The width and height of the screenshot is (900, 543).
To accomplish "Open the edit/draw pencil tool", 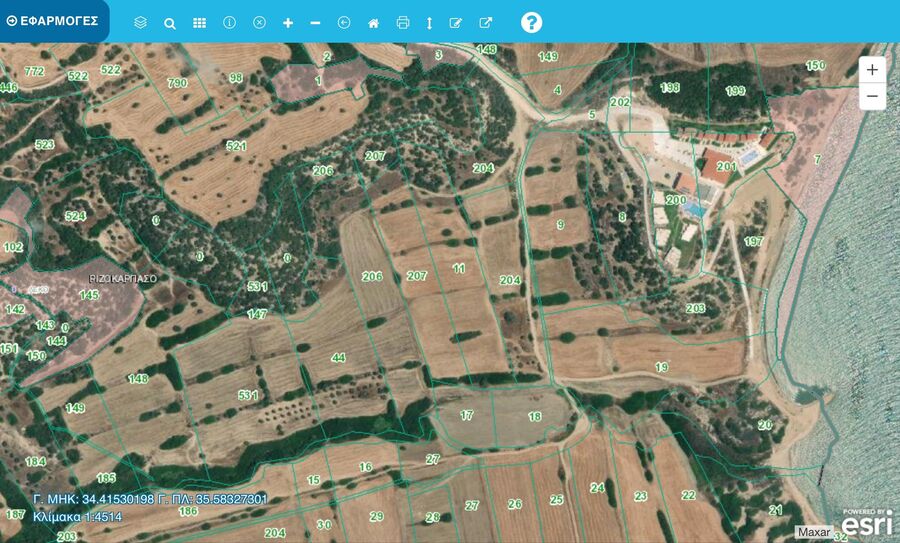I will point(456,22).
